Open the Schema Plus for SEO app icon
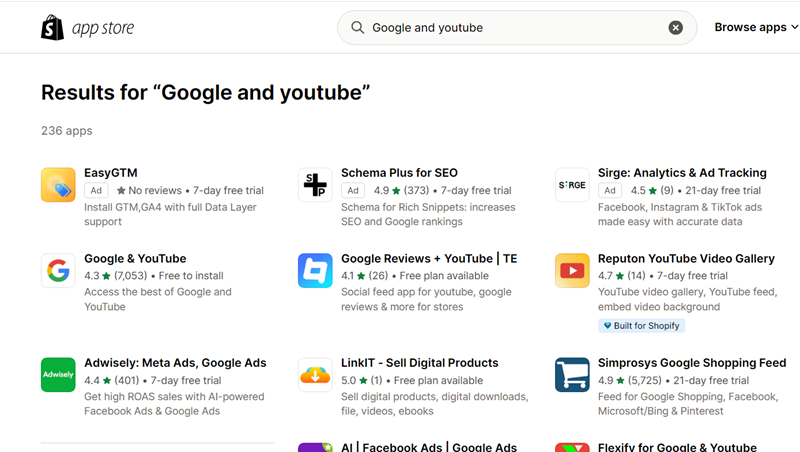Screen dimensions: 800x452 [x=315, y=185]
